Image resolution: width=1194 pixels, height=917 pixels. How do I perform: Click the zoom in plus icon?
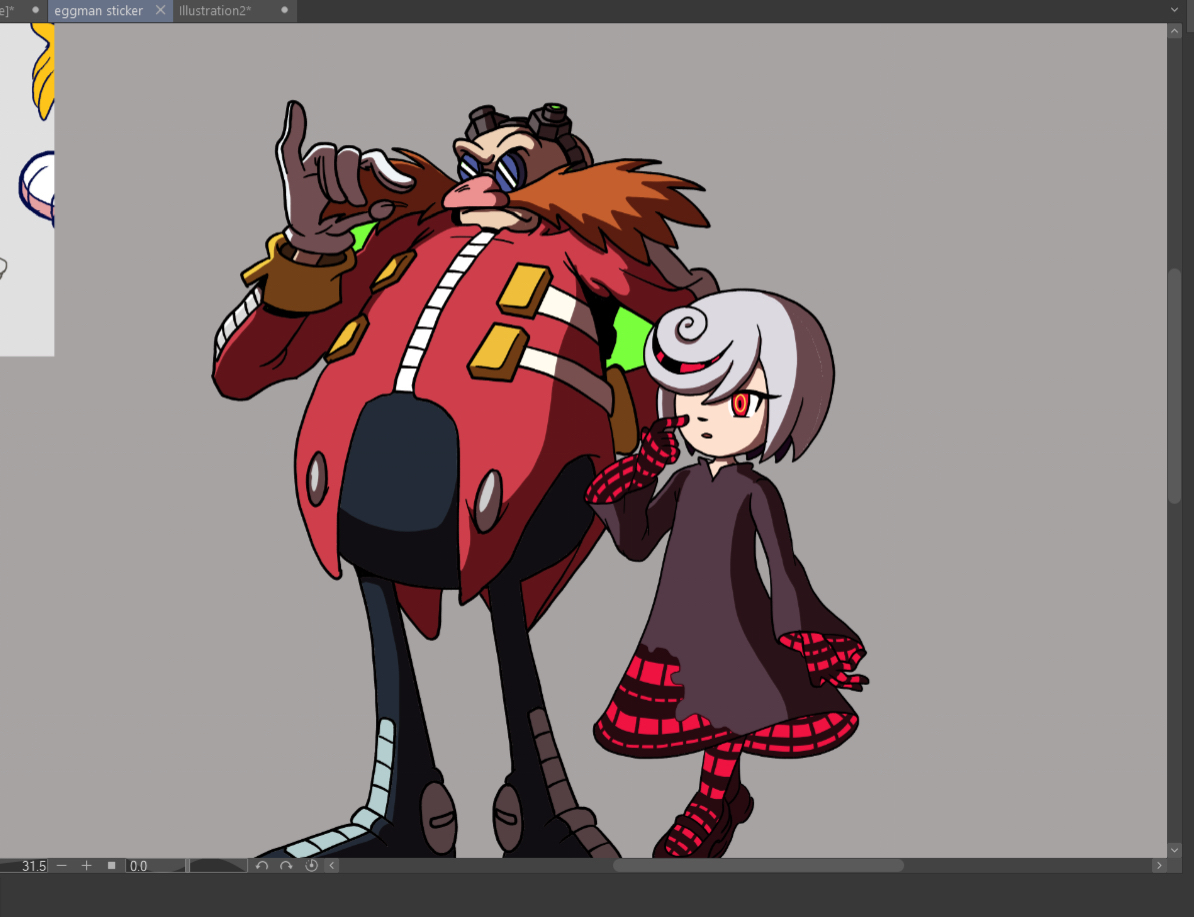point(87,865)
